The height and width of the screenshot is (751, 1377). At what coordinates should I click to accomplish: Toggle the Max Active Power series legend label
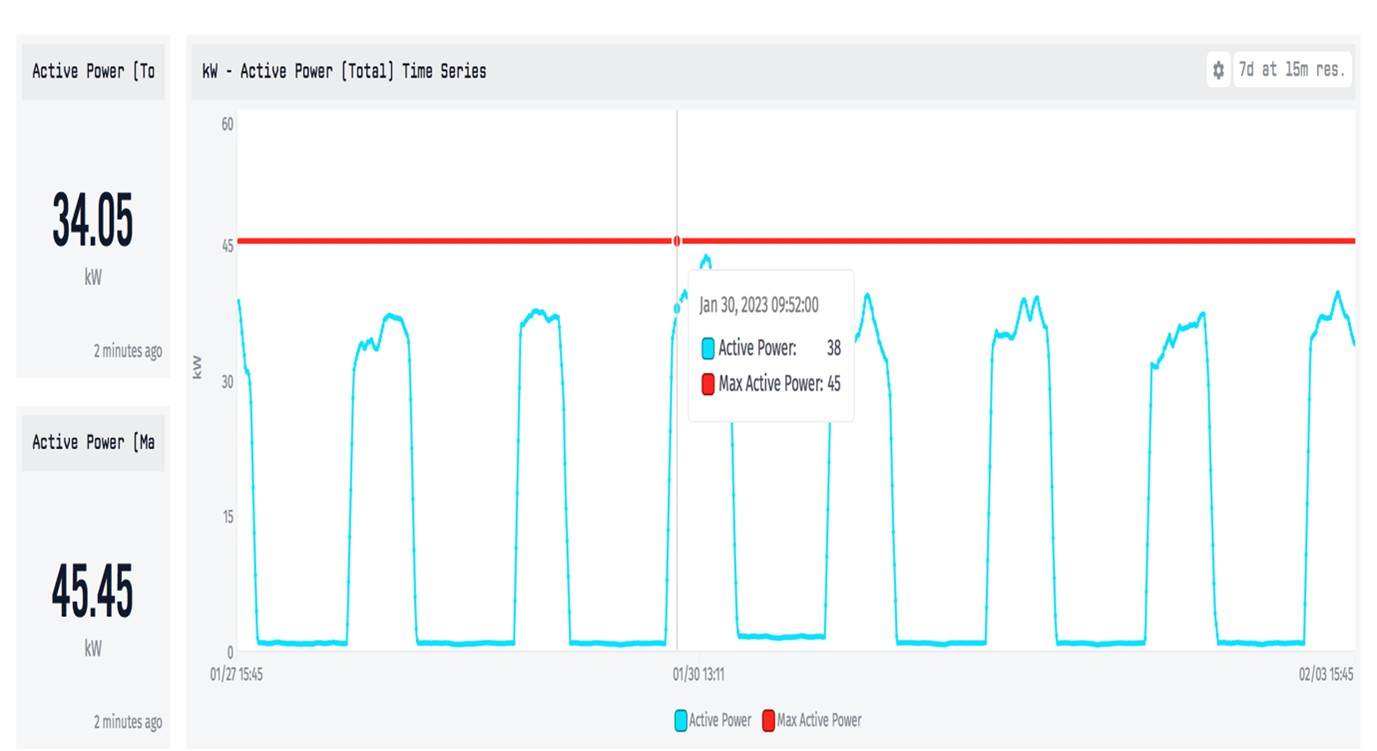tap(819, 720)
